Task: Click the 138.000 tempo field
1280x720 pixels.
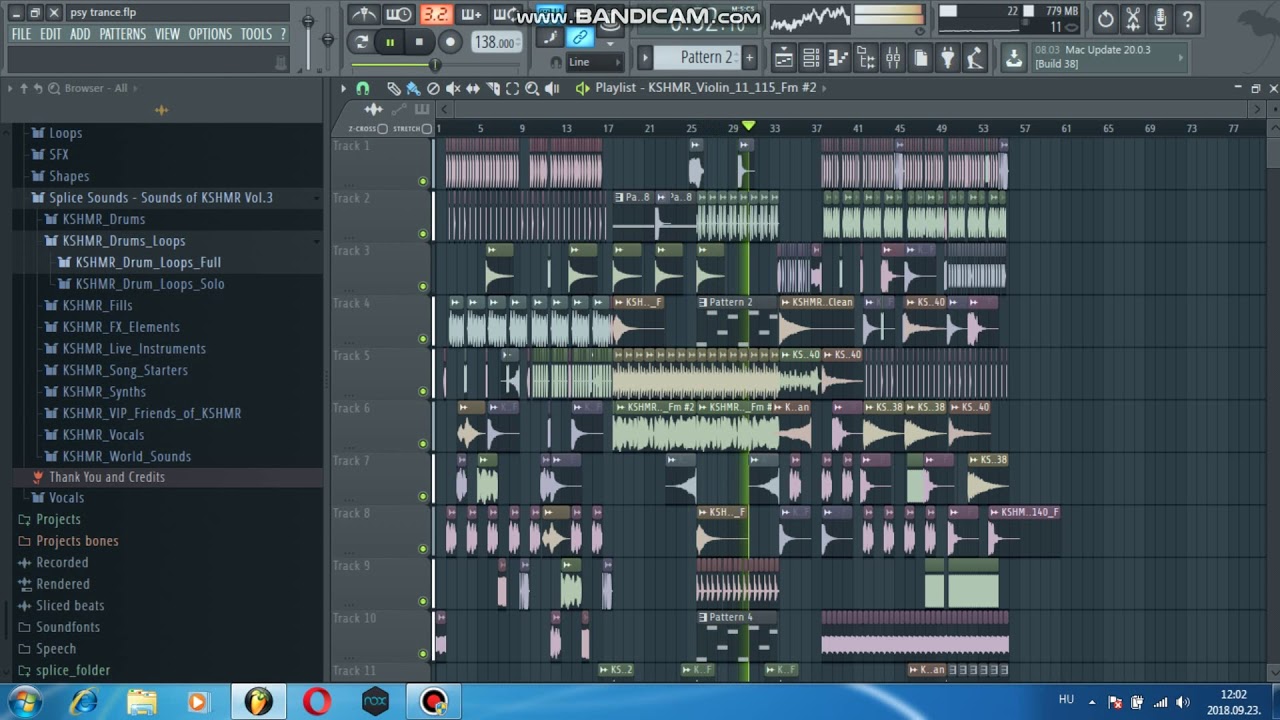Action: [496, 42]
